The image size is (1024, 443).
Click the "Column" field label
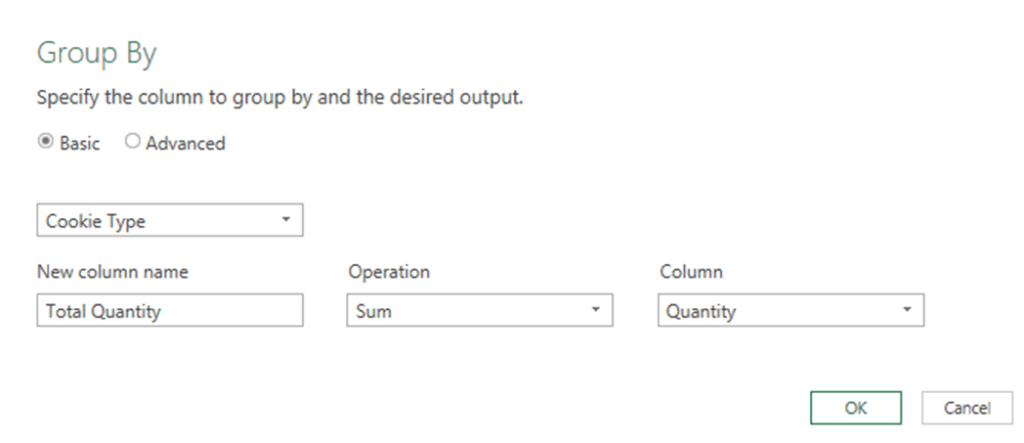(x=690, y=272)
